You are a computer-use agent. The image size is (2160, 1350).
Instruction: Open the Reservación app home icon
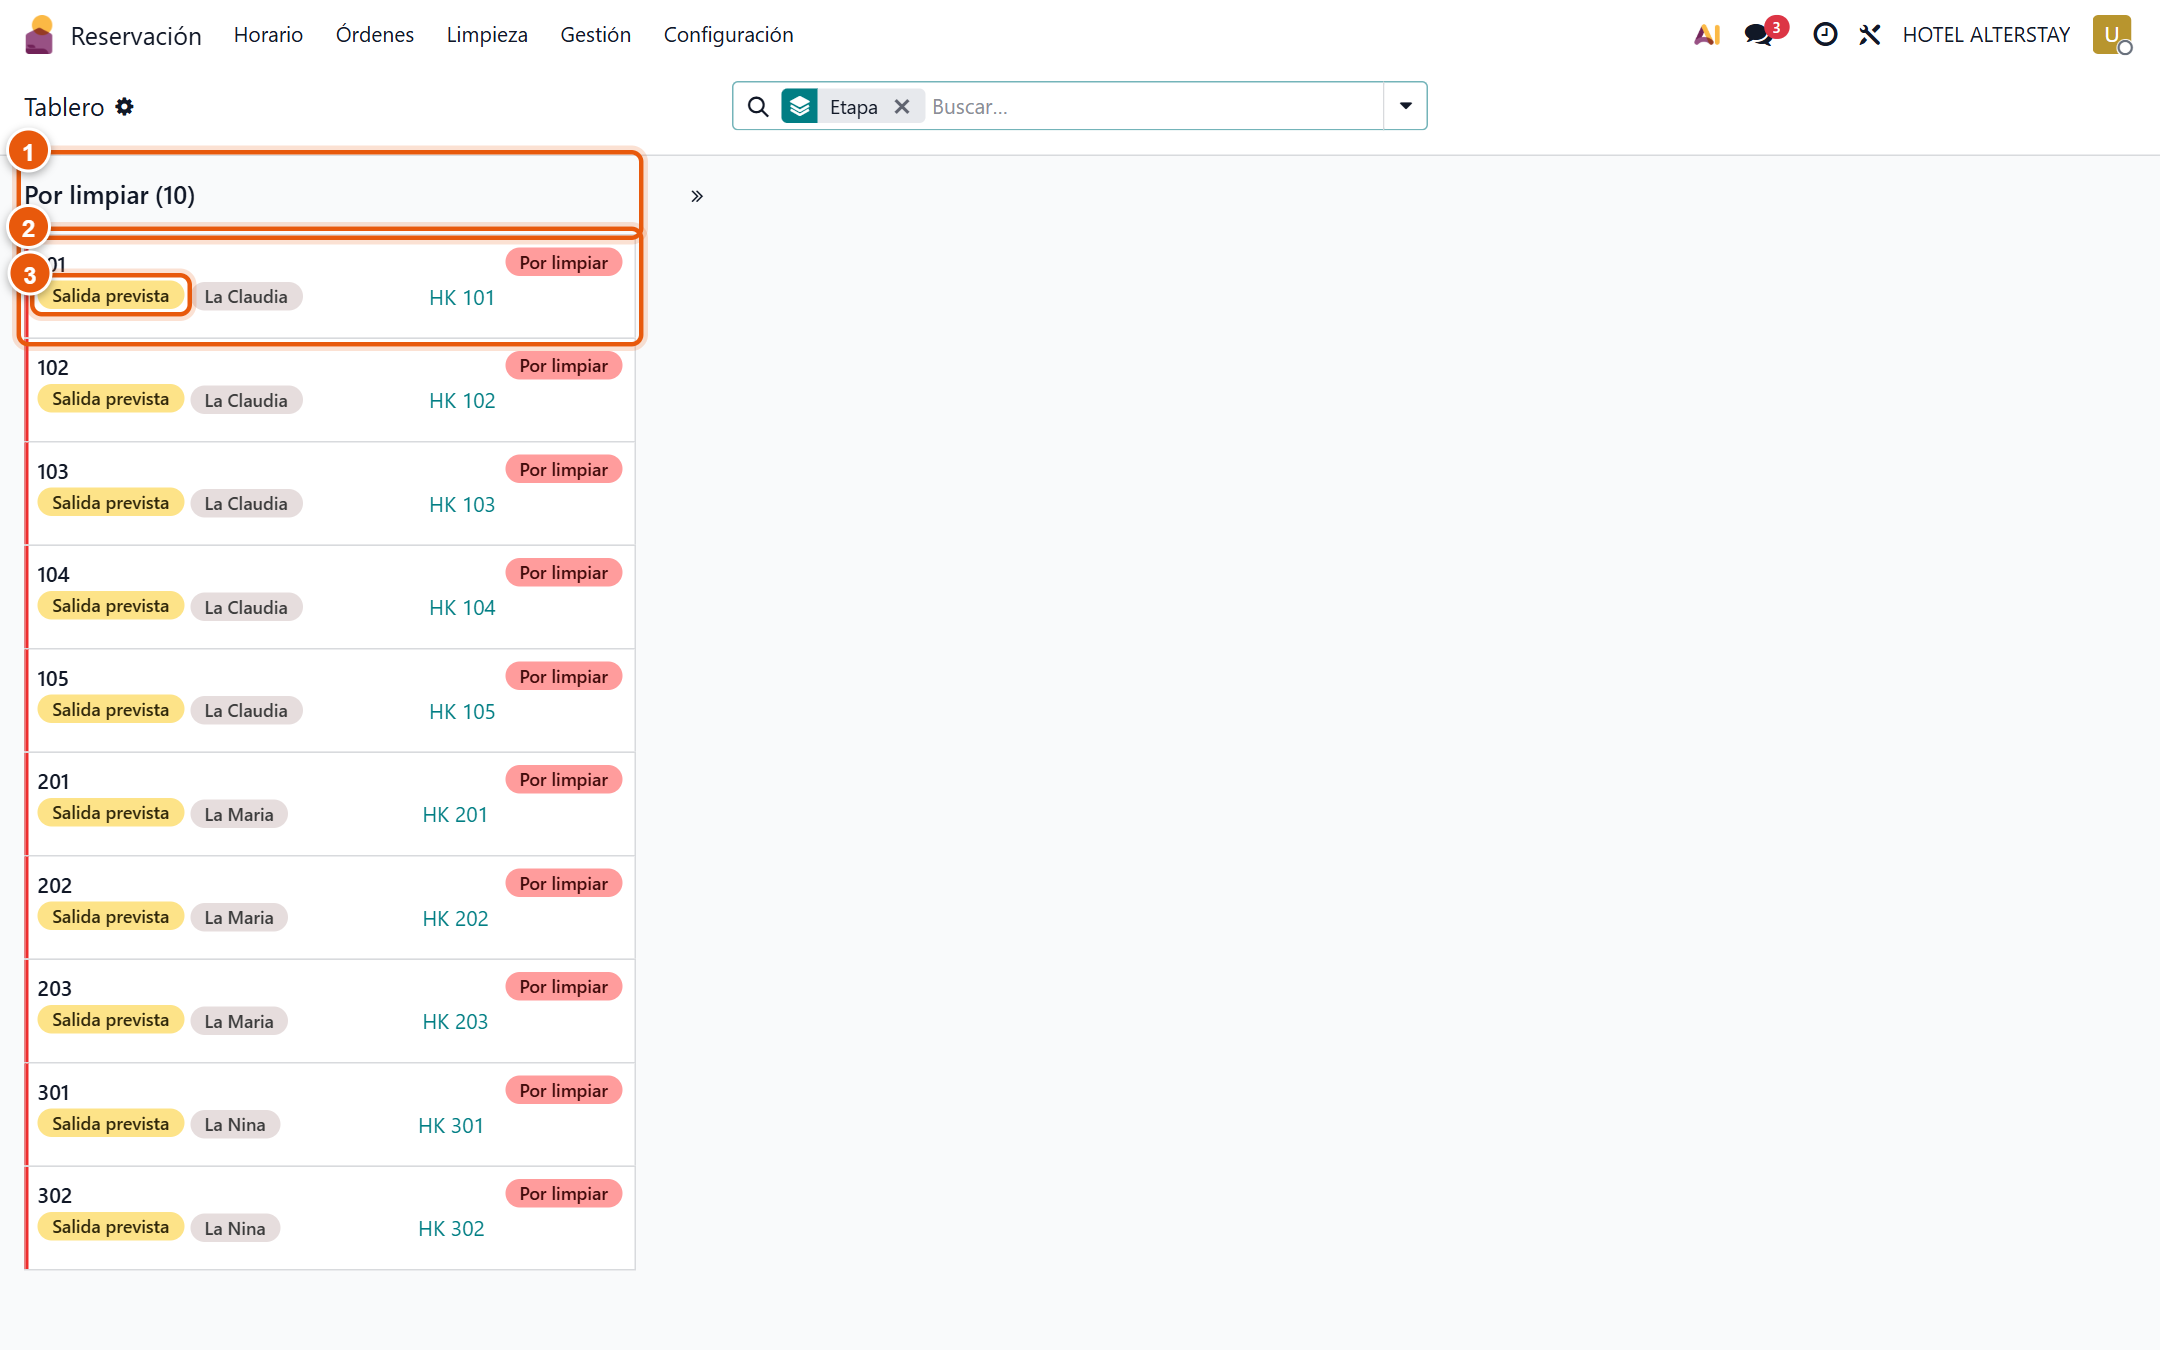point(39,35)
